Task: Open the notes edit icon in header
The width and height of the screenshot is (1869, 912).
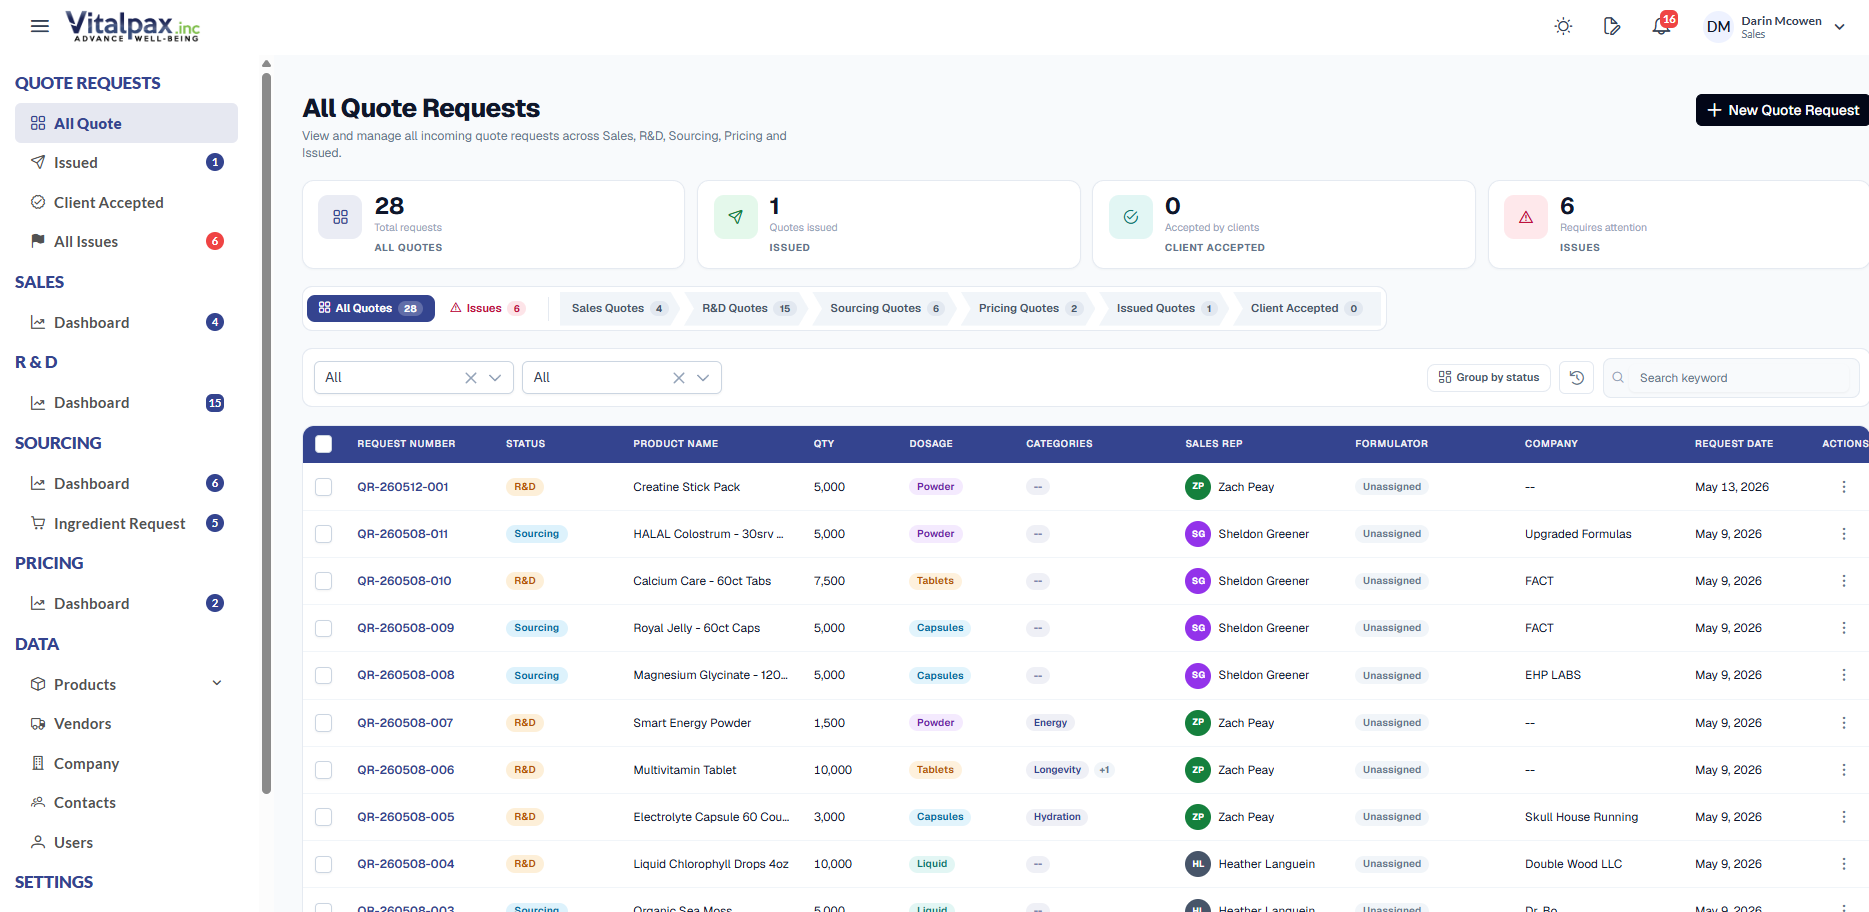Action: tap(1612, 26)
